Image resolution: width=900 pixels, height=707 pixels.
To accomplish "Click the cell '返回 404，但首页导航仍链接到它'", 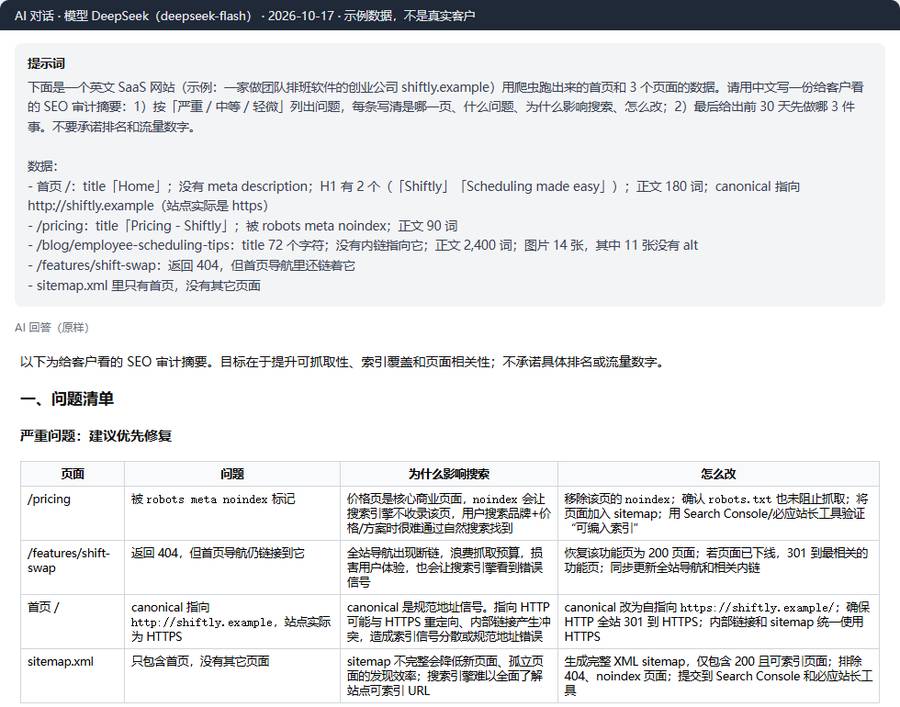I will click(232, 567).
